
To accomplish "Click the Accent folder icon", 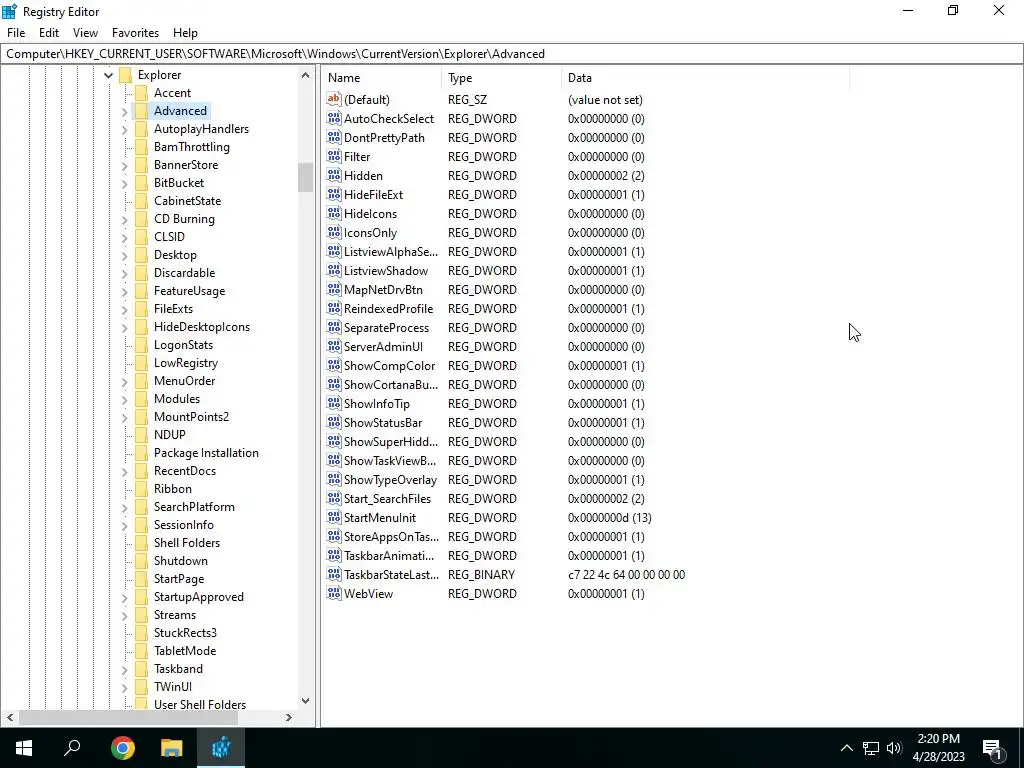I will (x=141, y=93).
